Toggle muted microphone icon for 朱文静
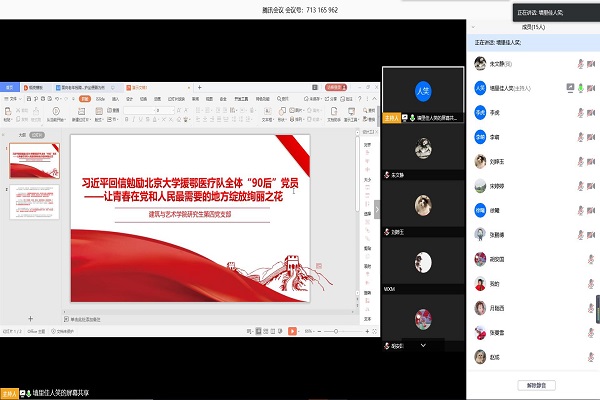Viewport: 600px width, 400px height. pos(581,64)
